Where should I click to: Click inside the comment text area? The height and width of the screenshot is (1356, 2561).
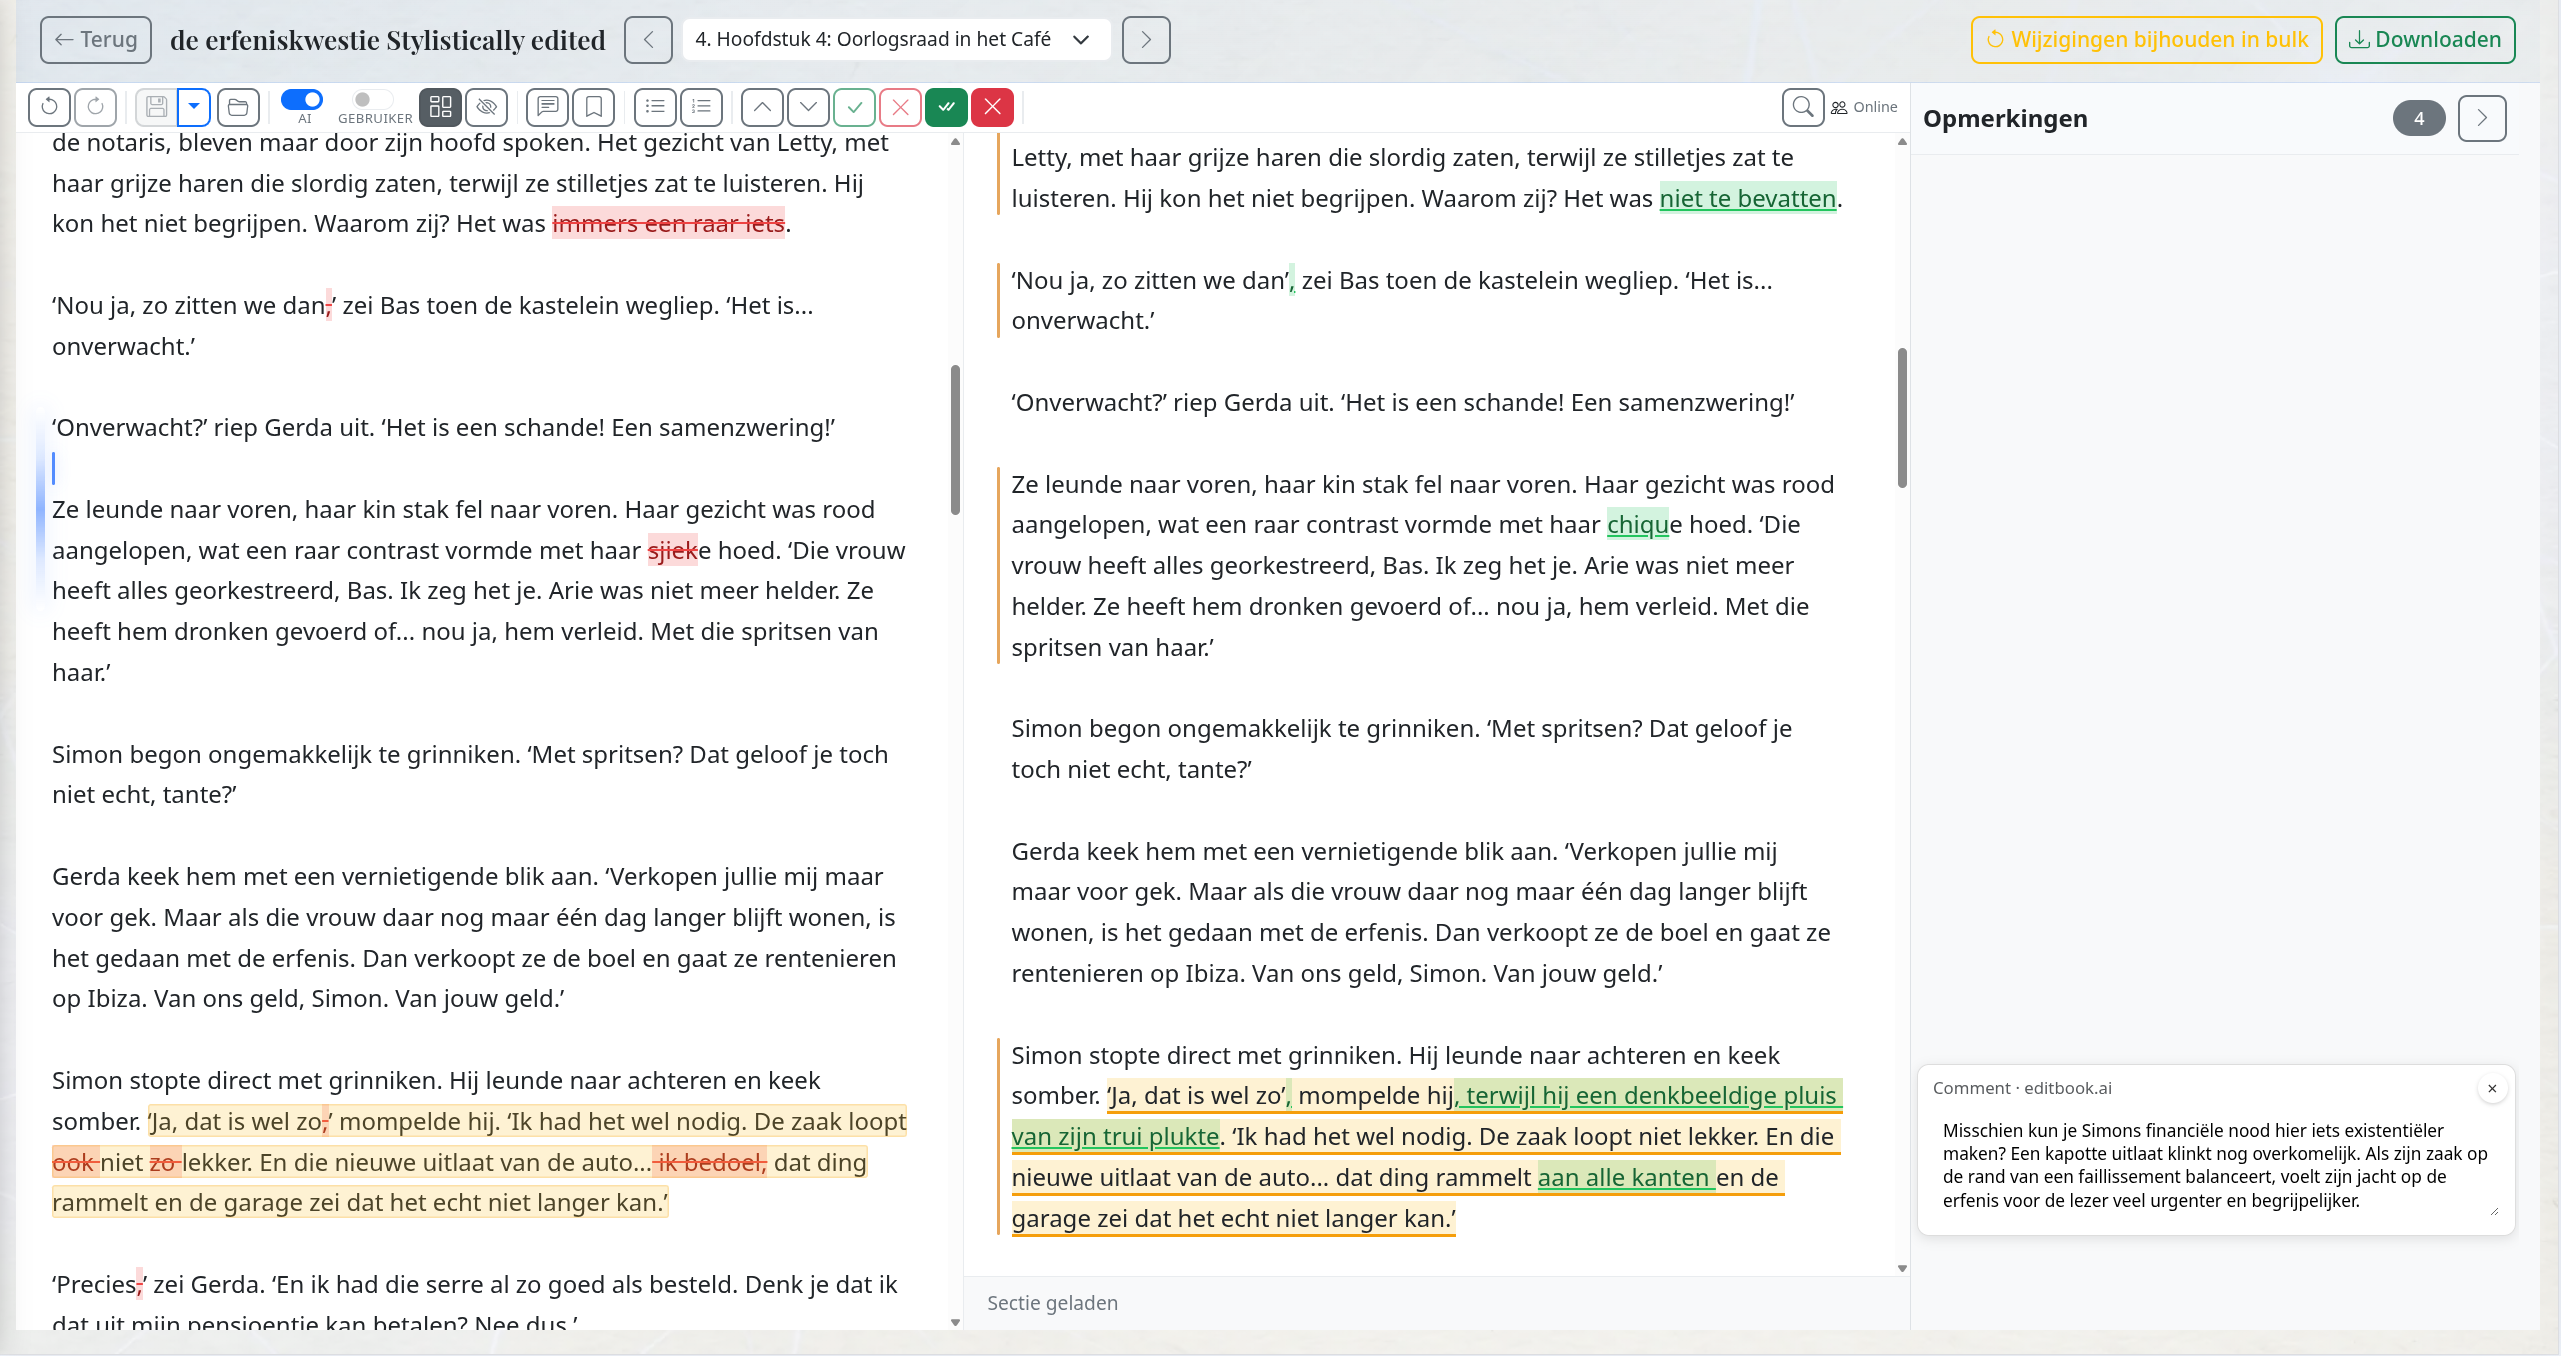(2216, 1166)
